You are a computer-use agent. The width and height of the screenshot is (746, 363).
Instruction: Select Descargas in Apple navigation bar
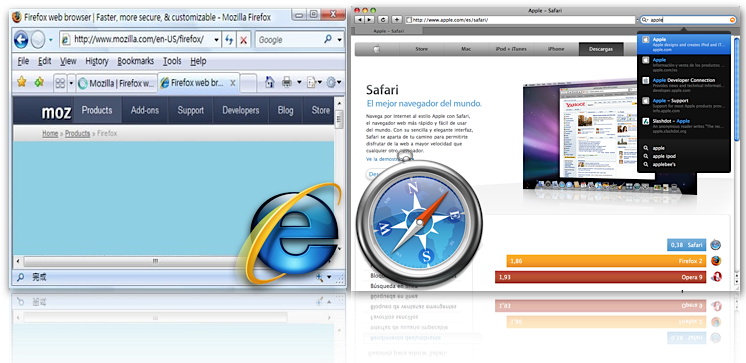coord(601,49)
